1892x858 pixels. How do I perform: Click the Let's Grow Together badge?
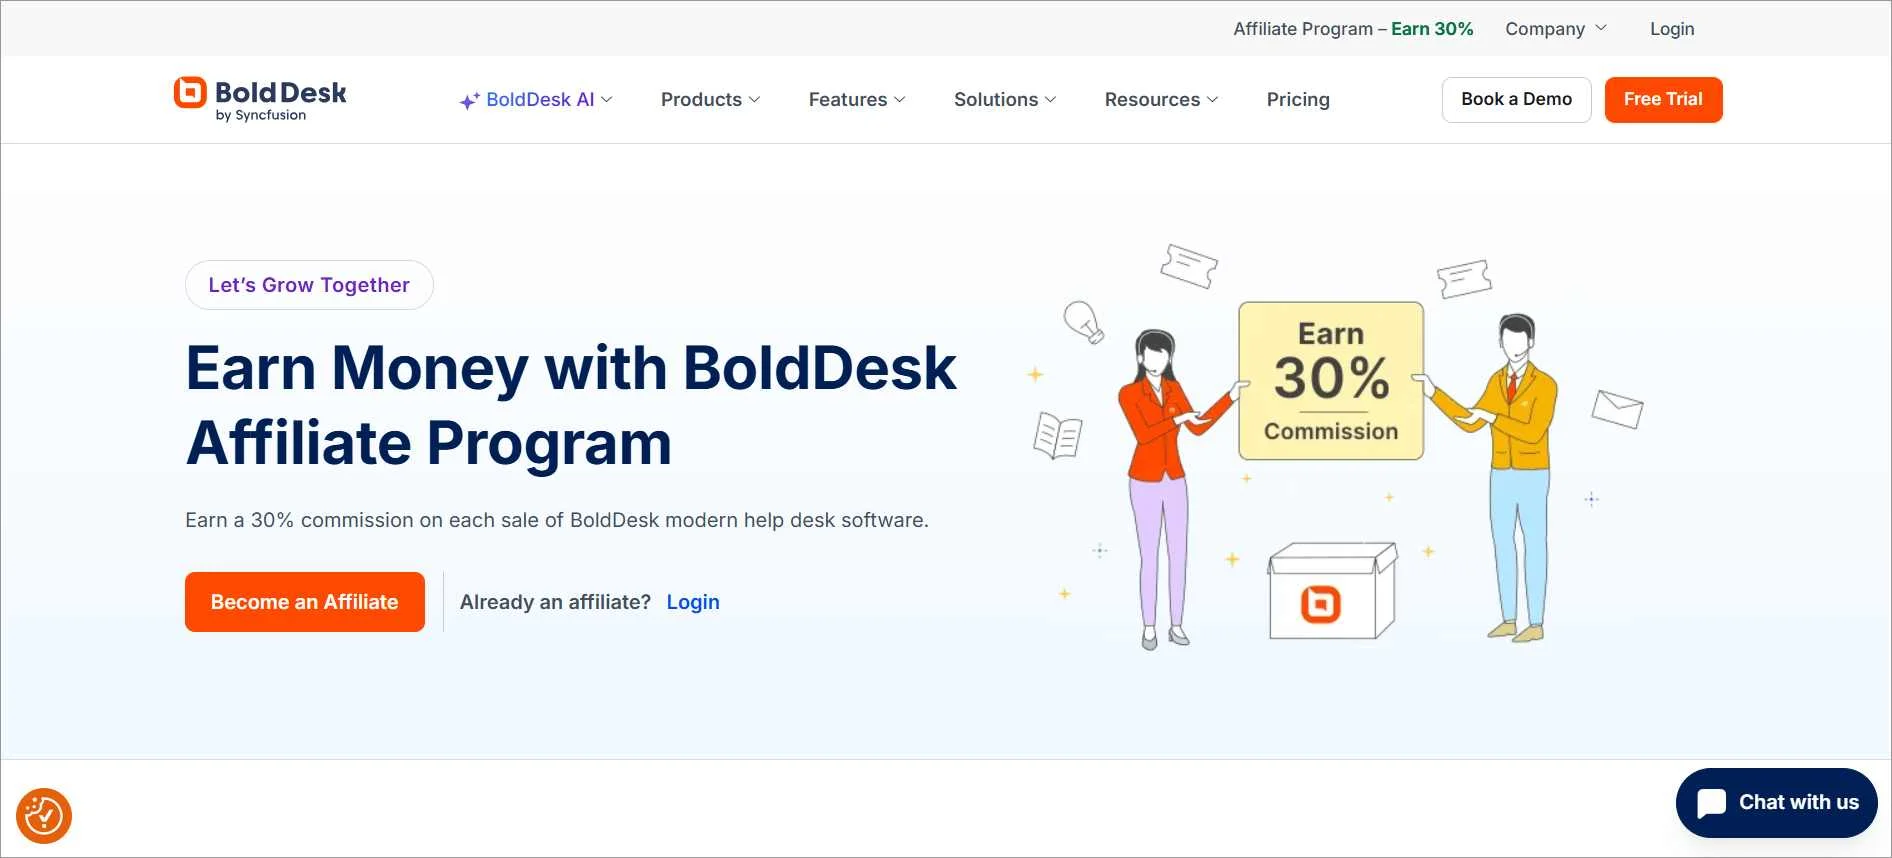click(x=309, y=285)
